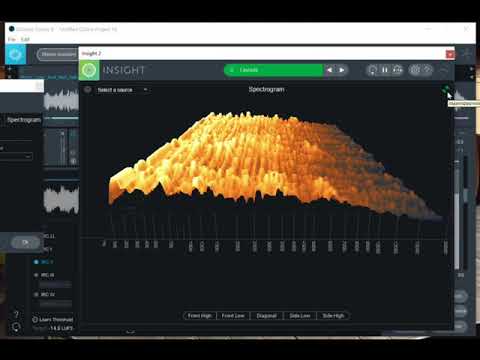Click the Spectrogram title in Insight
Image resolution: width=480 pixels, height=360 pixels.
click(x=266, y=89)
